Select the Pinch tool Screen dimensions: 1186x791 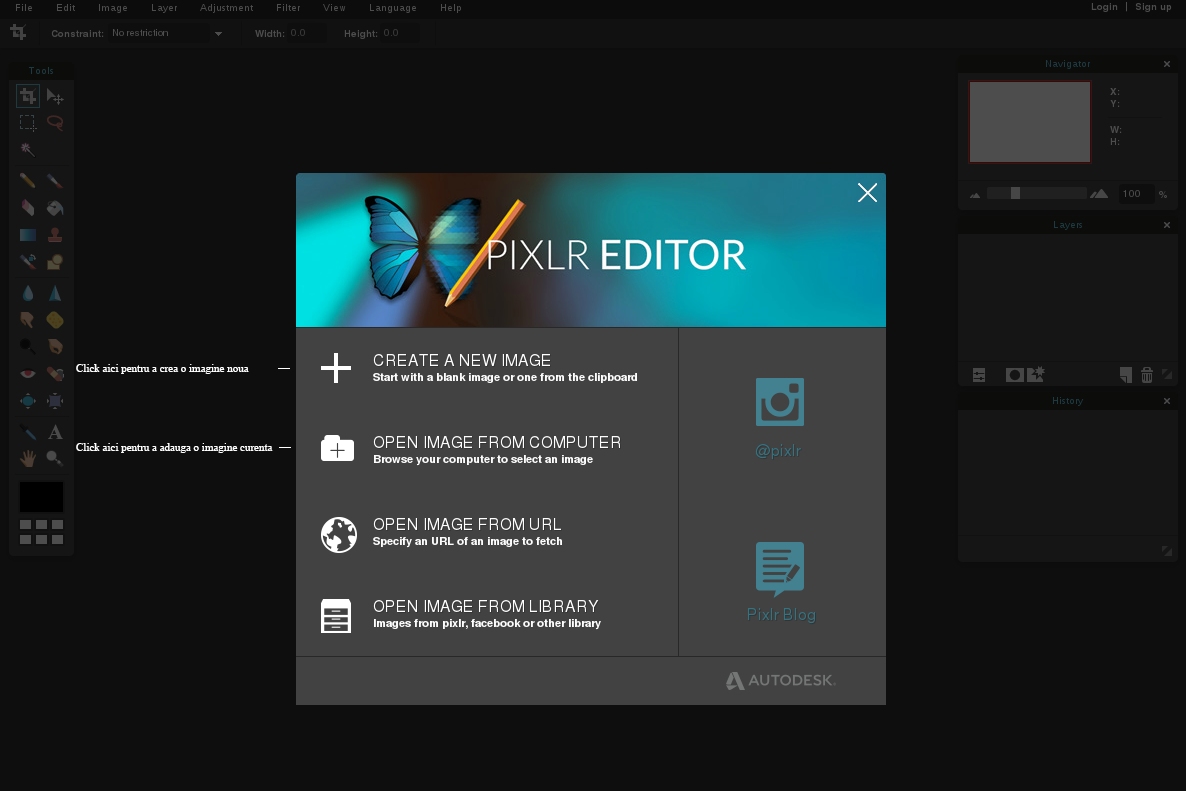tap(55, 401)
